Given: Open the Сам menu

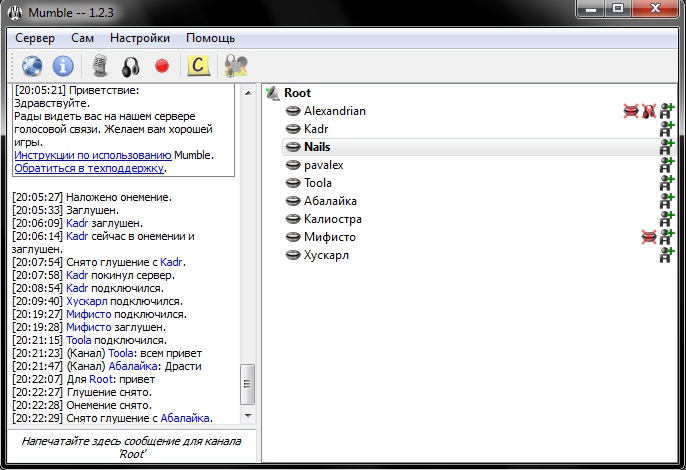Looking at the screenshot, I should pyautogui.click(x=83, y=38).
